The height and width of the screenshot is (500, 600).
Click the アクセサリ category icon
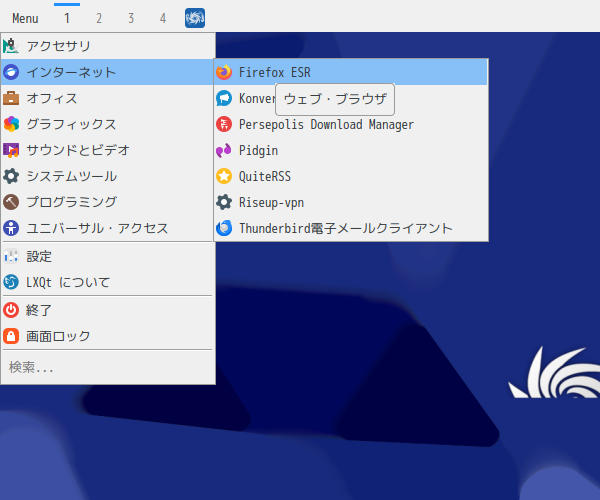click(x=11, y=46)
